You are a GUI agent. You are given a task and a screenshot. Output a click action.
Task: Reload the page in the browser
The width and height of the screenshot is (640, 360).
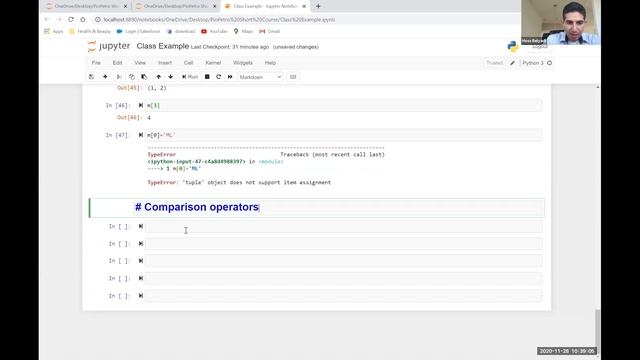click(71, 19)
